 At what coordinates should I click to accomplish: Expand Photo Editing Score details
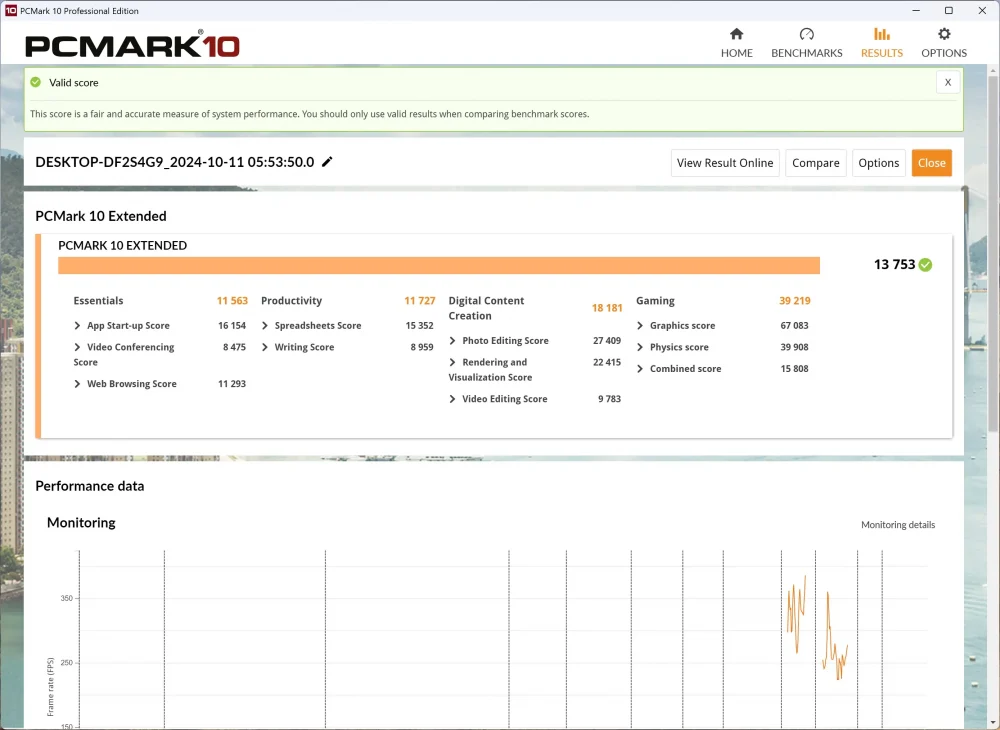[x=452, y=341]
